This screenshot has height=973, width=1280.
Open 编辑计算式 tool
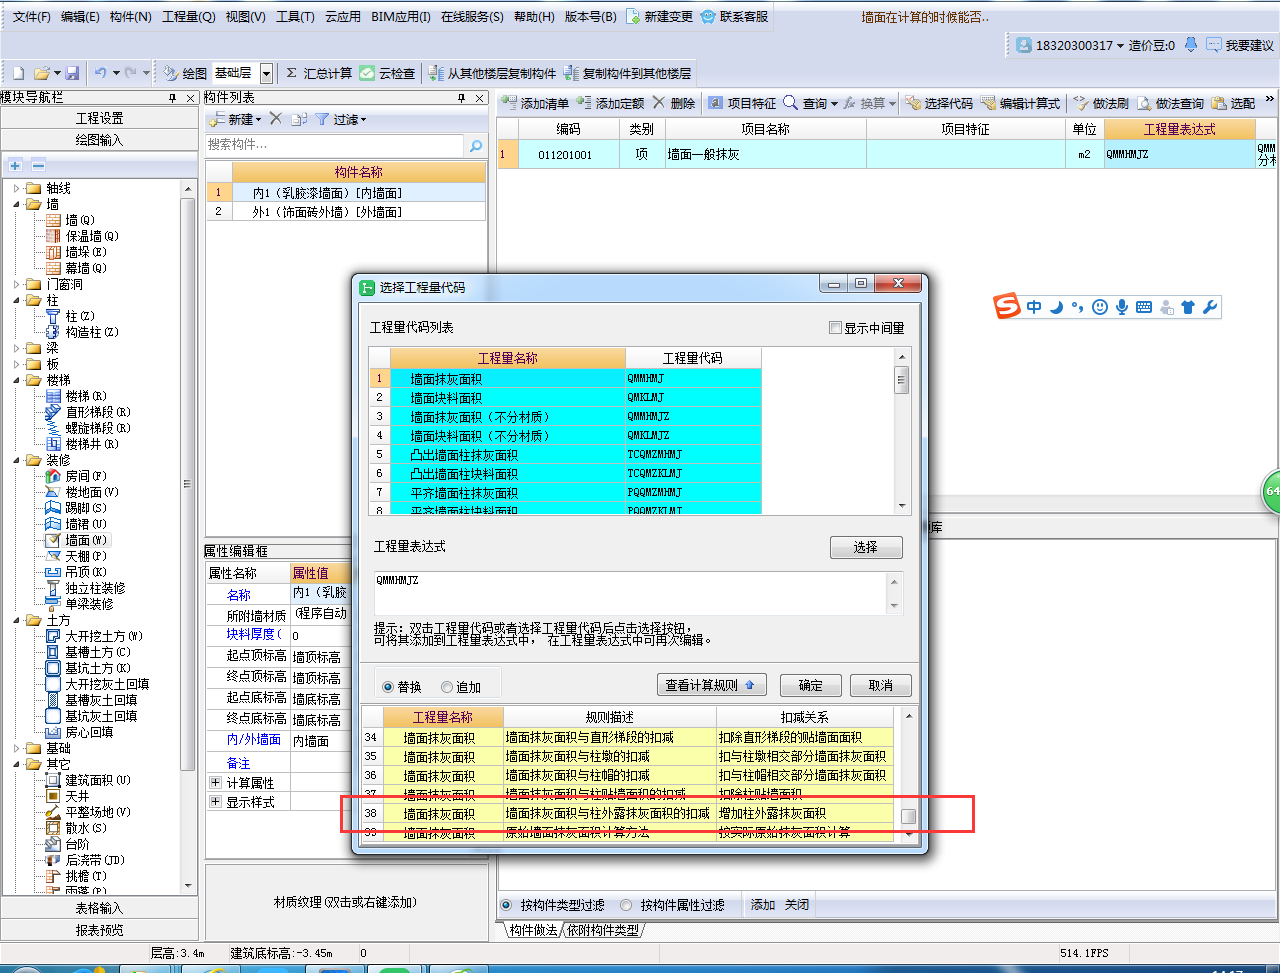(1021, 103)
